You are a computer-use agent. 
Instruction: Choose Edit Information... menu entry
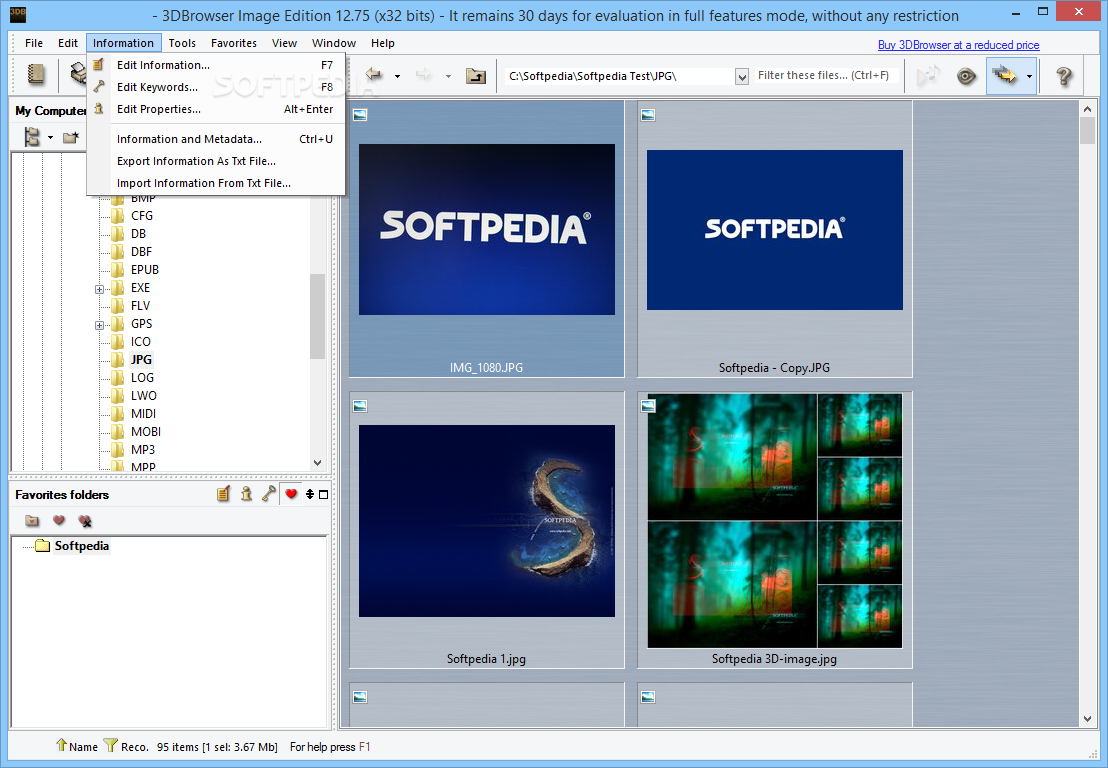tap(216, 65)
